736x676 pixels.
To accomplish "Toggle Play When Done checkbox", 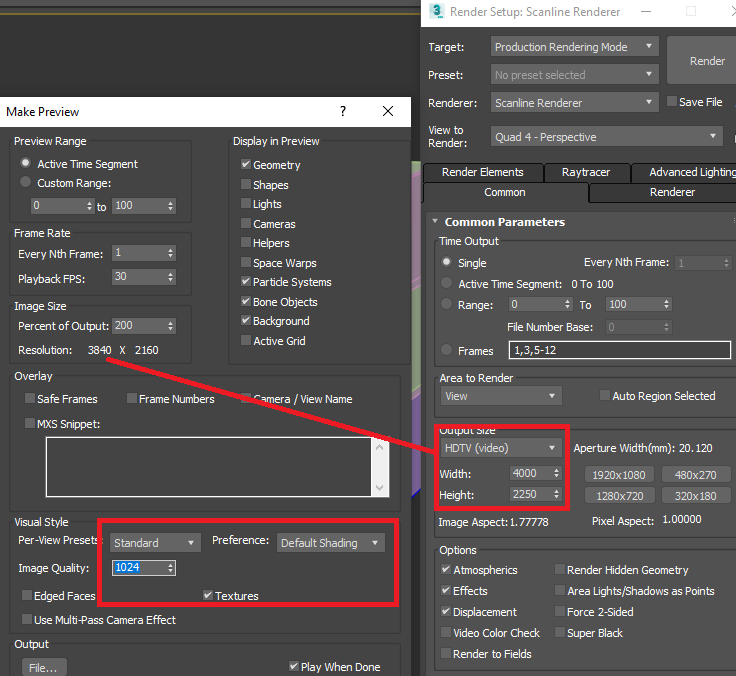I will point(294,666).
